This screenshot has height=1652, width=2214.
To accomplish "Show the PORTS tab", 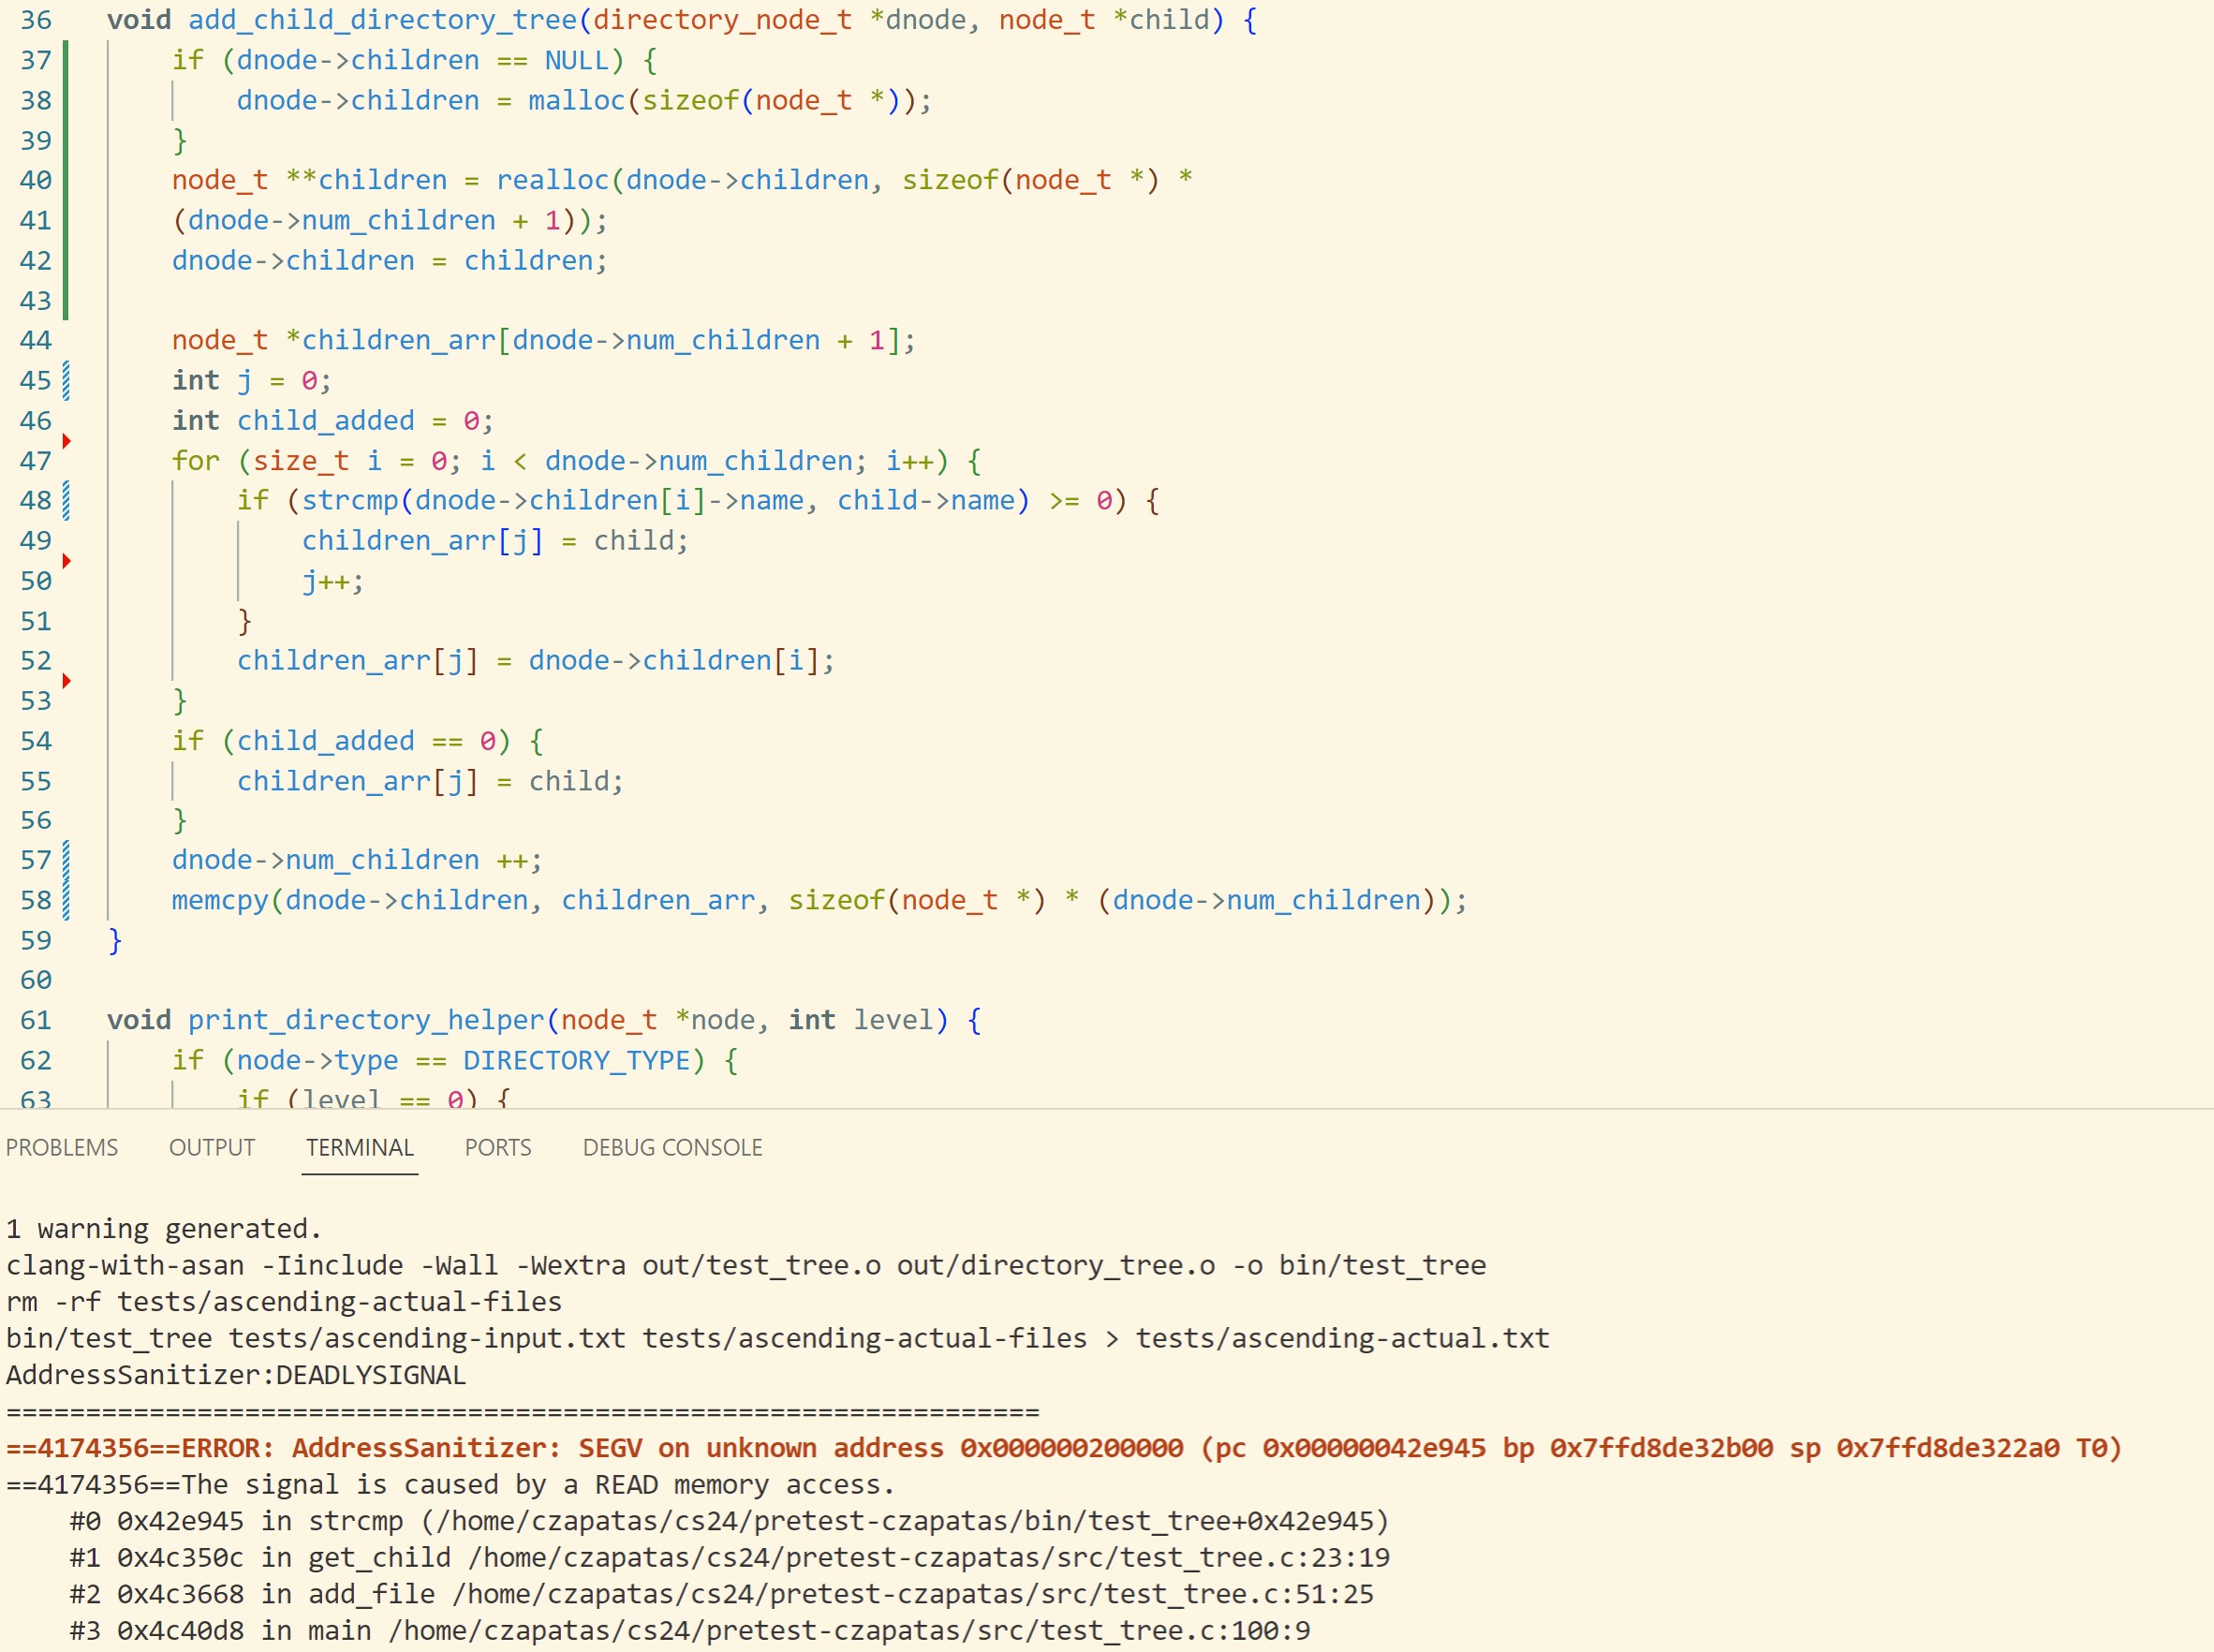I will point(498,1147).
